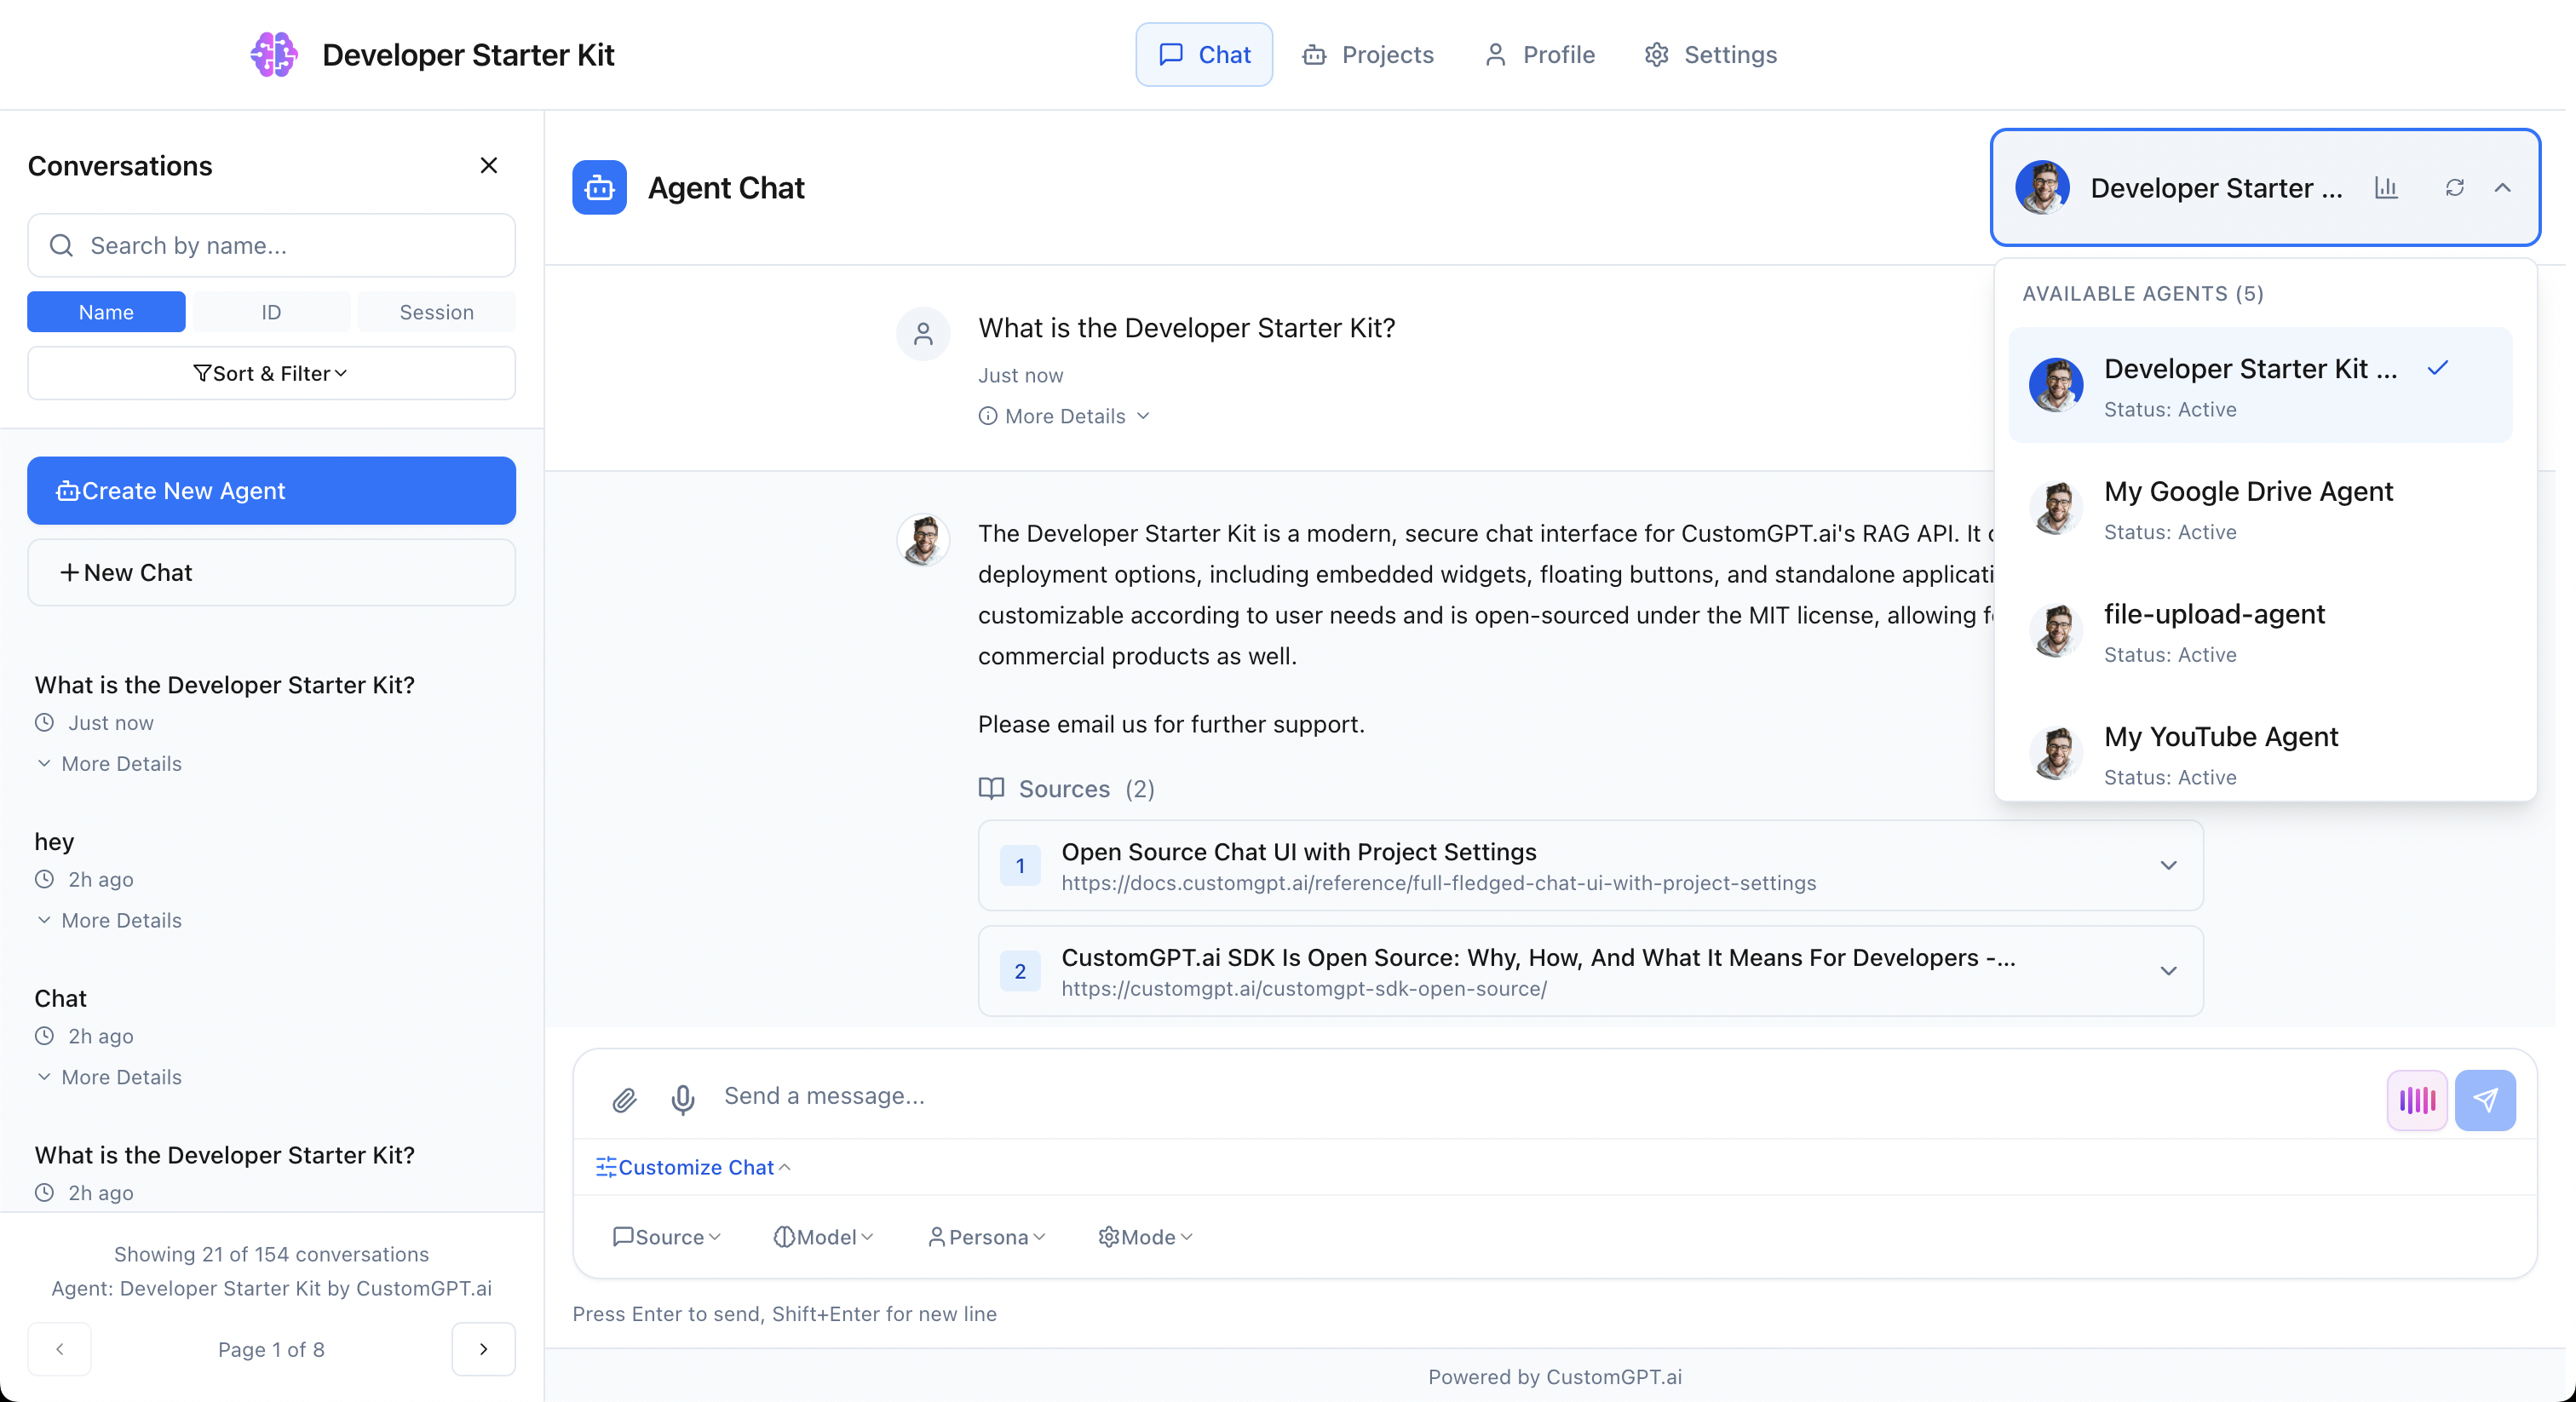Close the Conversations sidebar panel
This screenshot has height=1402, width=2576.
(x=488, y=166)
